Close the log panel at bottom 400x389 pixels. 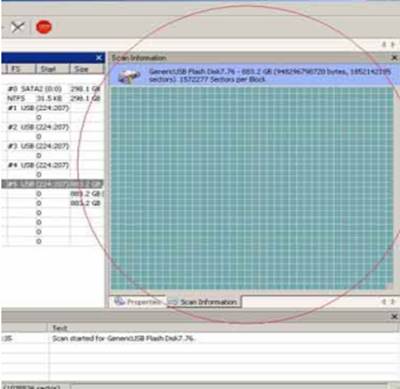point(394,316)
